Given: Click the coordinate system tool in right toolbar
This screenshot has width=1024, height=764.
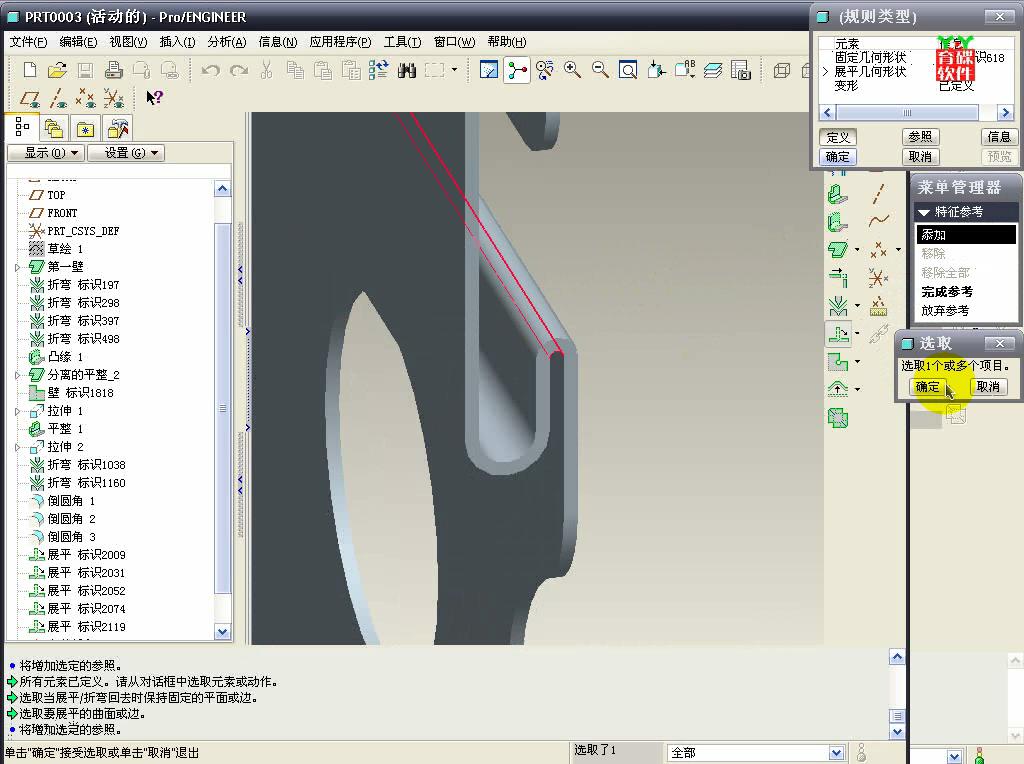Looking at the screenshot, I should click(x=878, y=278).
